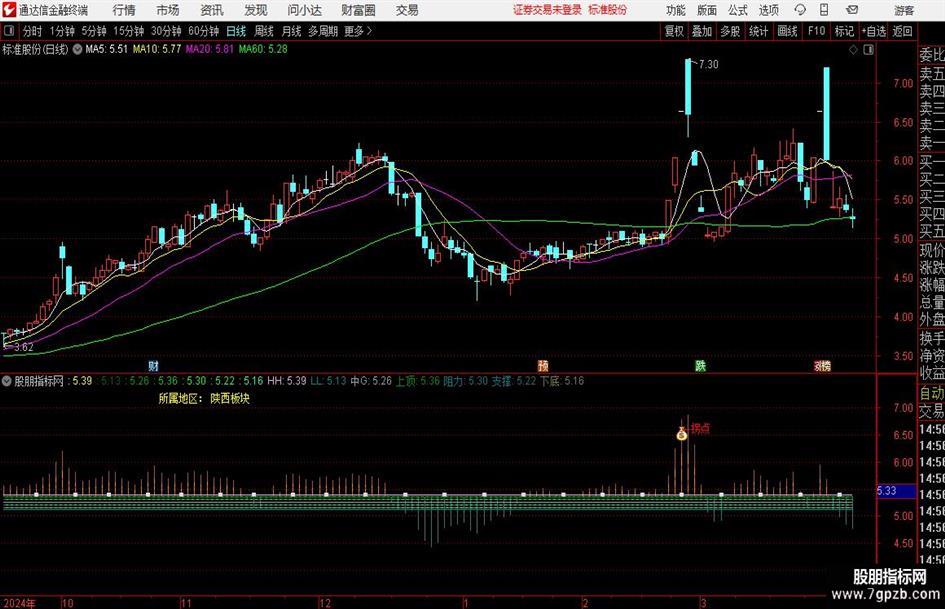Image resolution: width=945 pixels, height=609 pixels.
Task: Switch to the 30分钟 period tab
Action: [x=166, y=31]
